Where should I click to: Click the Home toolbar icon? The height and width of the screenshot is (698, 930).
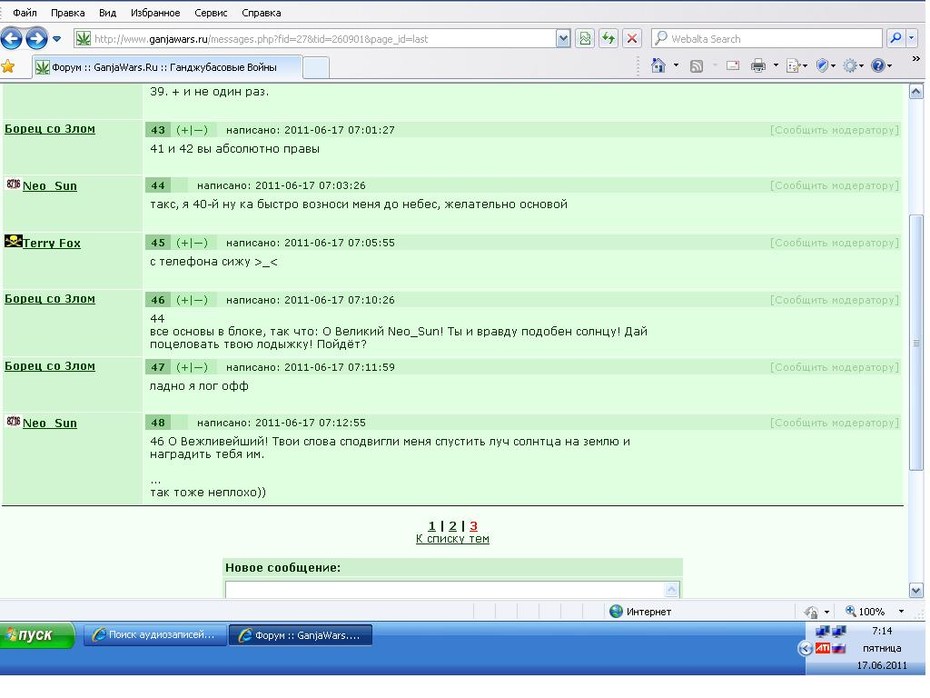click(658, 65)
